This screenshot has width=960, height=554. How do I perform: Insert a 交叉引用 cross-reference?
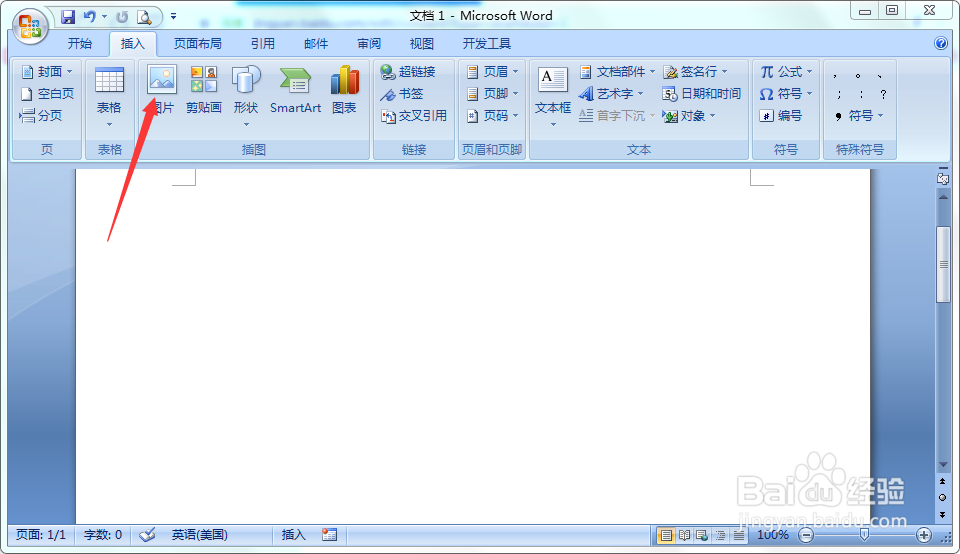pos(414,116)
